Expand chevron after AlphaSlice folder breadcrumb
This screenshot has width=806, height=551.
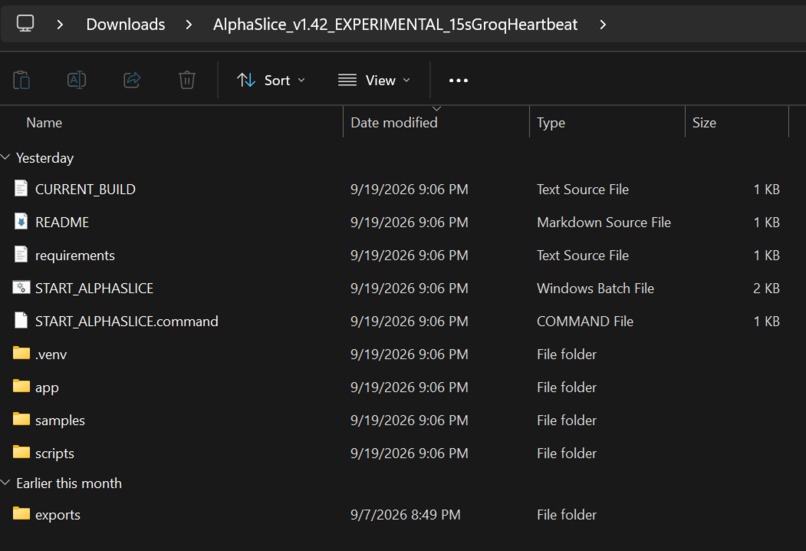(x=603, y=24)
